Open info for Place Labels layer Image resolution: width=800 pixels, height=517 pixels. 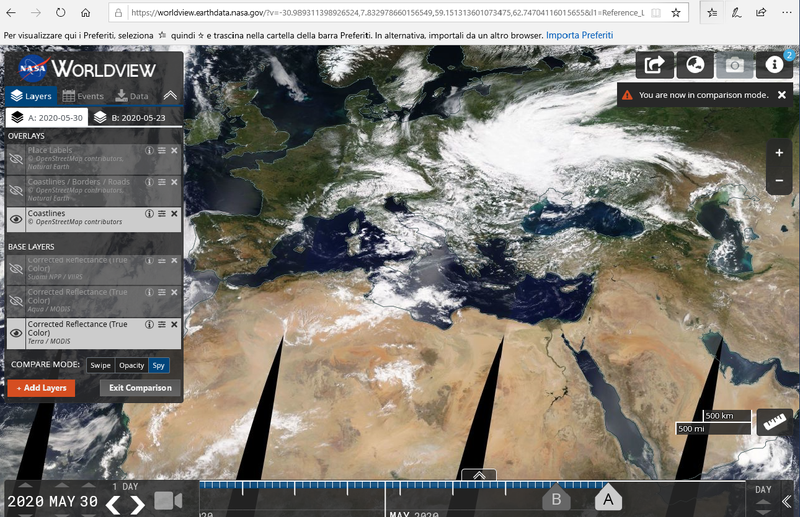point(149,151)
